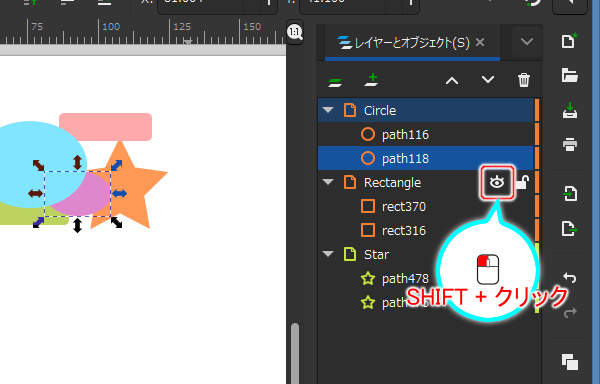Click the print icon
This screenshot has width=600, height=384.
570,145
